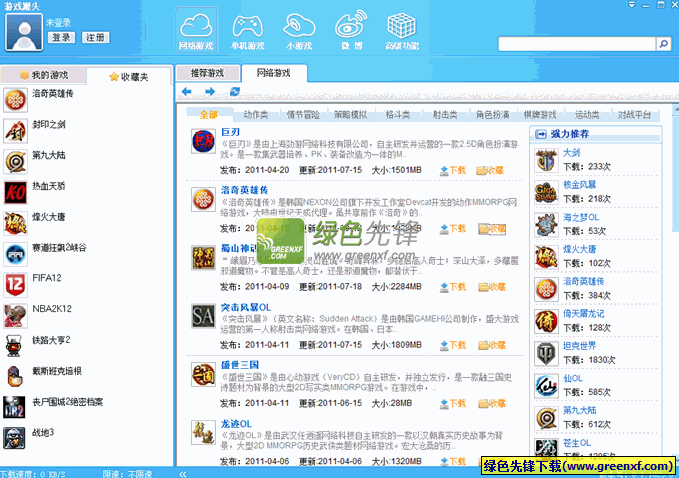The height and width of the screenshot is (478, 679).
Task: Open the 龙迹OL title link
Action: pyautogui.click(x=236, y=423)
